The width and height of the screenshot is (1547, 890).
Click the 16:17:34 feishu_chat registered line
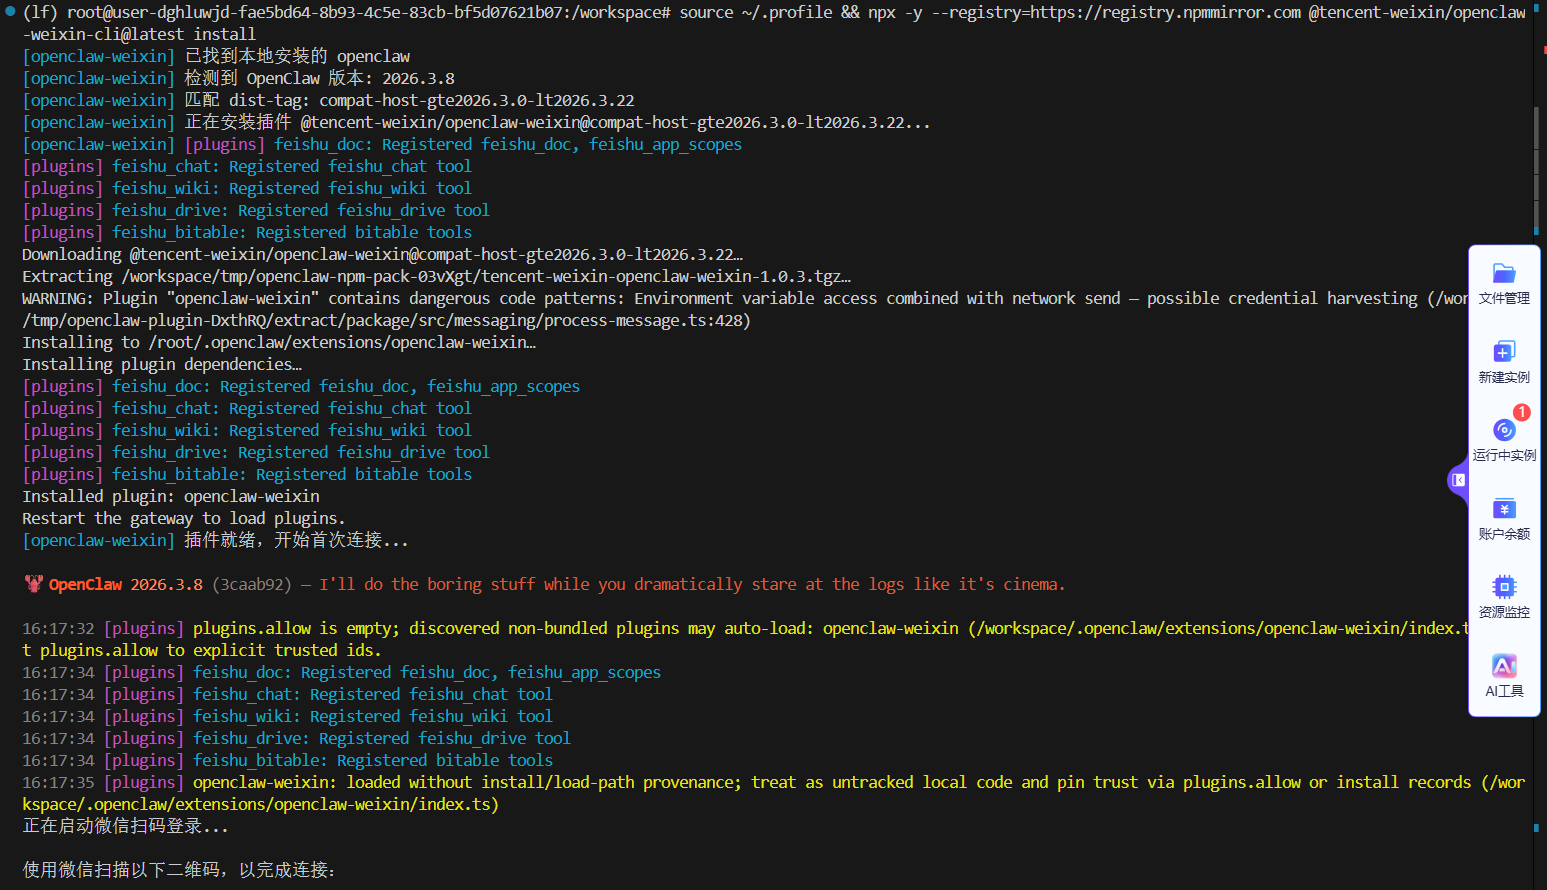[287, 694]
